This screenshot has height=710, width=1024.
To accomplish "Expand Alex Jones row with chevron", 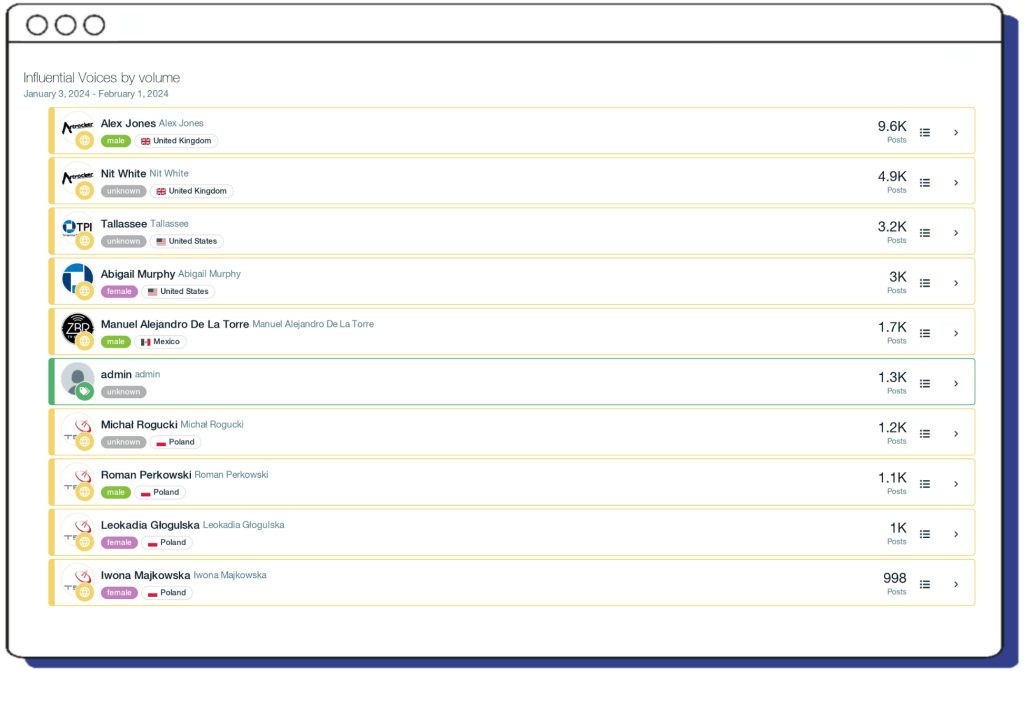I will point(956,132).
